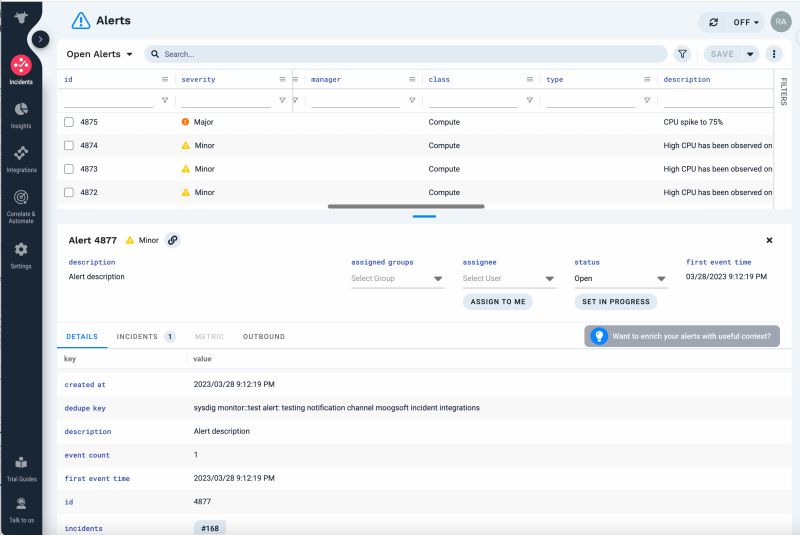800x535 pixels.
Task: Open the three-dot more options menu
Action: click(x=773, y=54)
